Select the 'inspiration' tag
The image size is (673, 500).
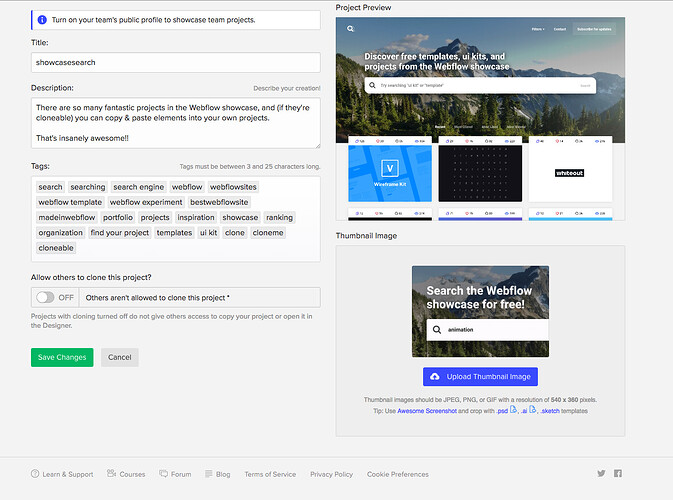coord(196,218)
